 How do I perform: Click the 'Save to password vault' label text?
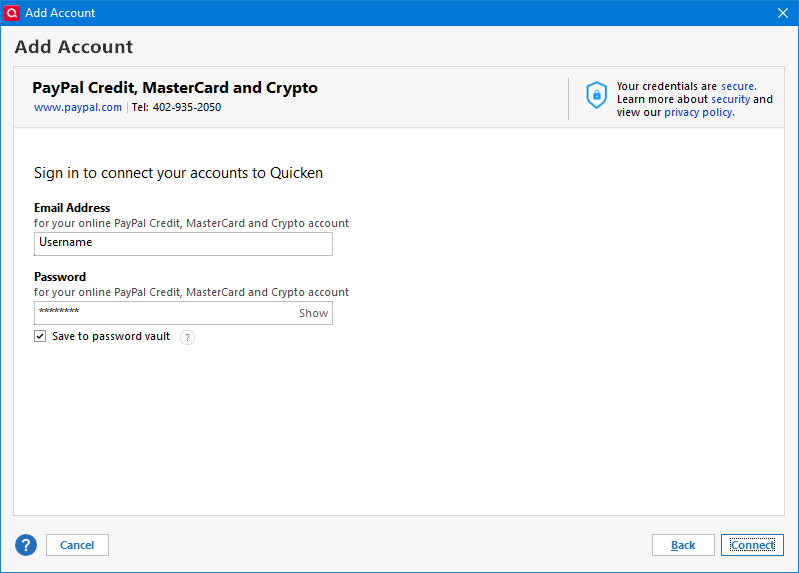[x=111, y=336]
